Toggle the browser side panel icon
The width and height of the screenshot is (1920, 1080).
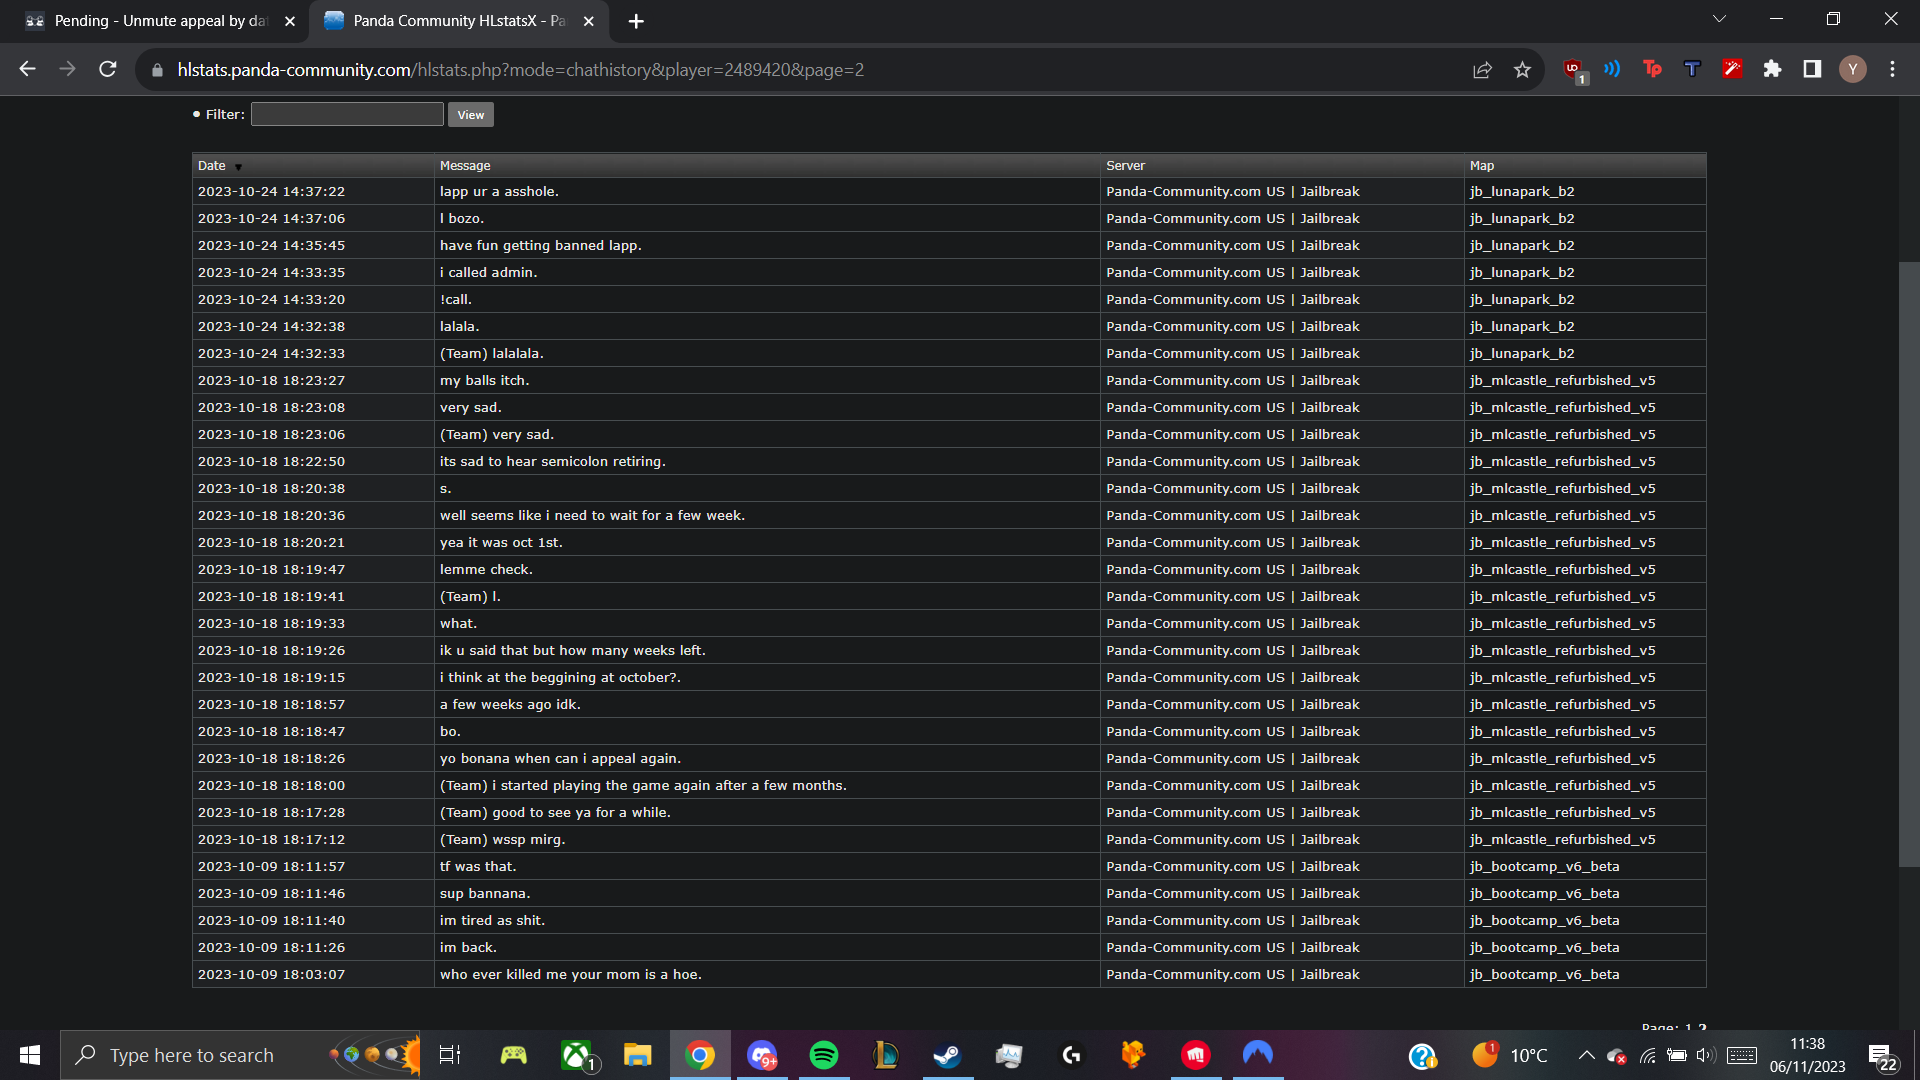1812,69
